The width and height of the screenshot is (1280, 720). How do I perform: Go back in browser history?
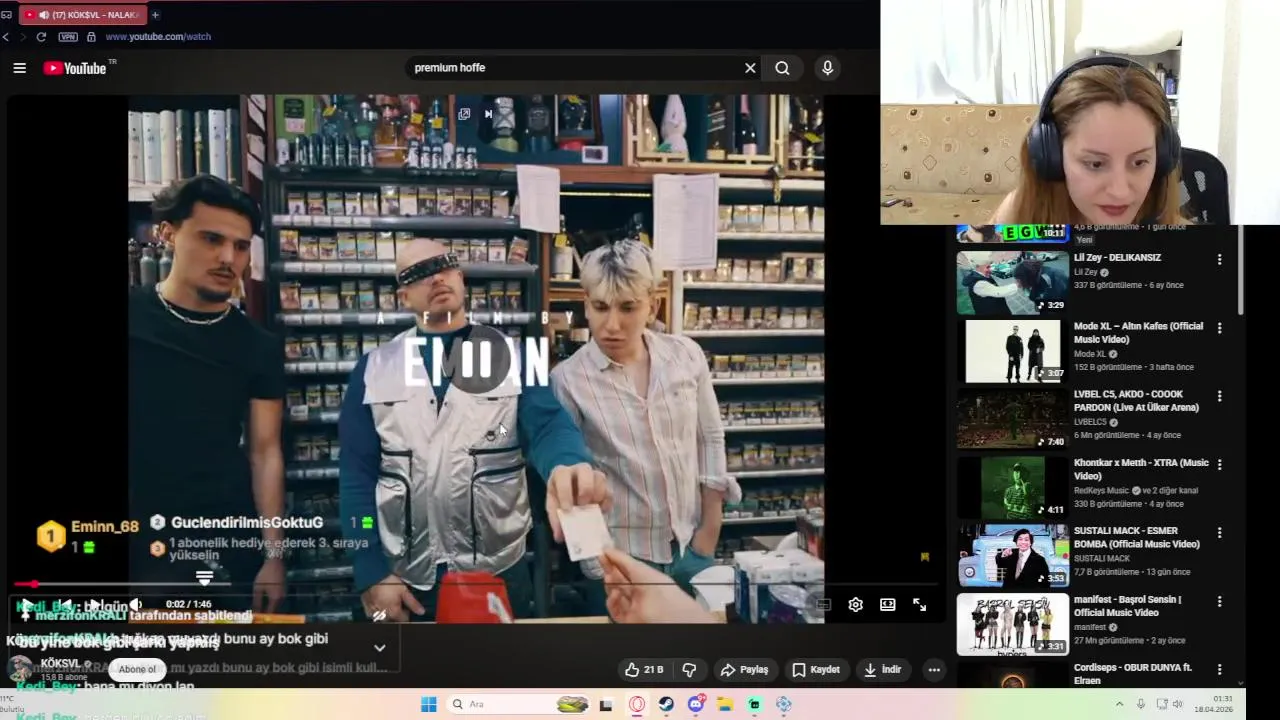coord(6,37)
